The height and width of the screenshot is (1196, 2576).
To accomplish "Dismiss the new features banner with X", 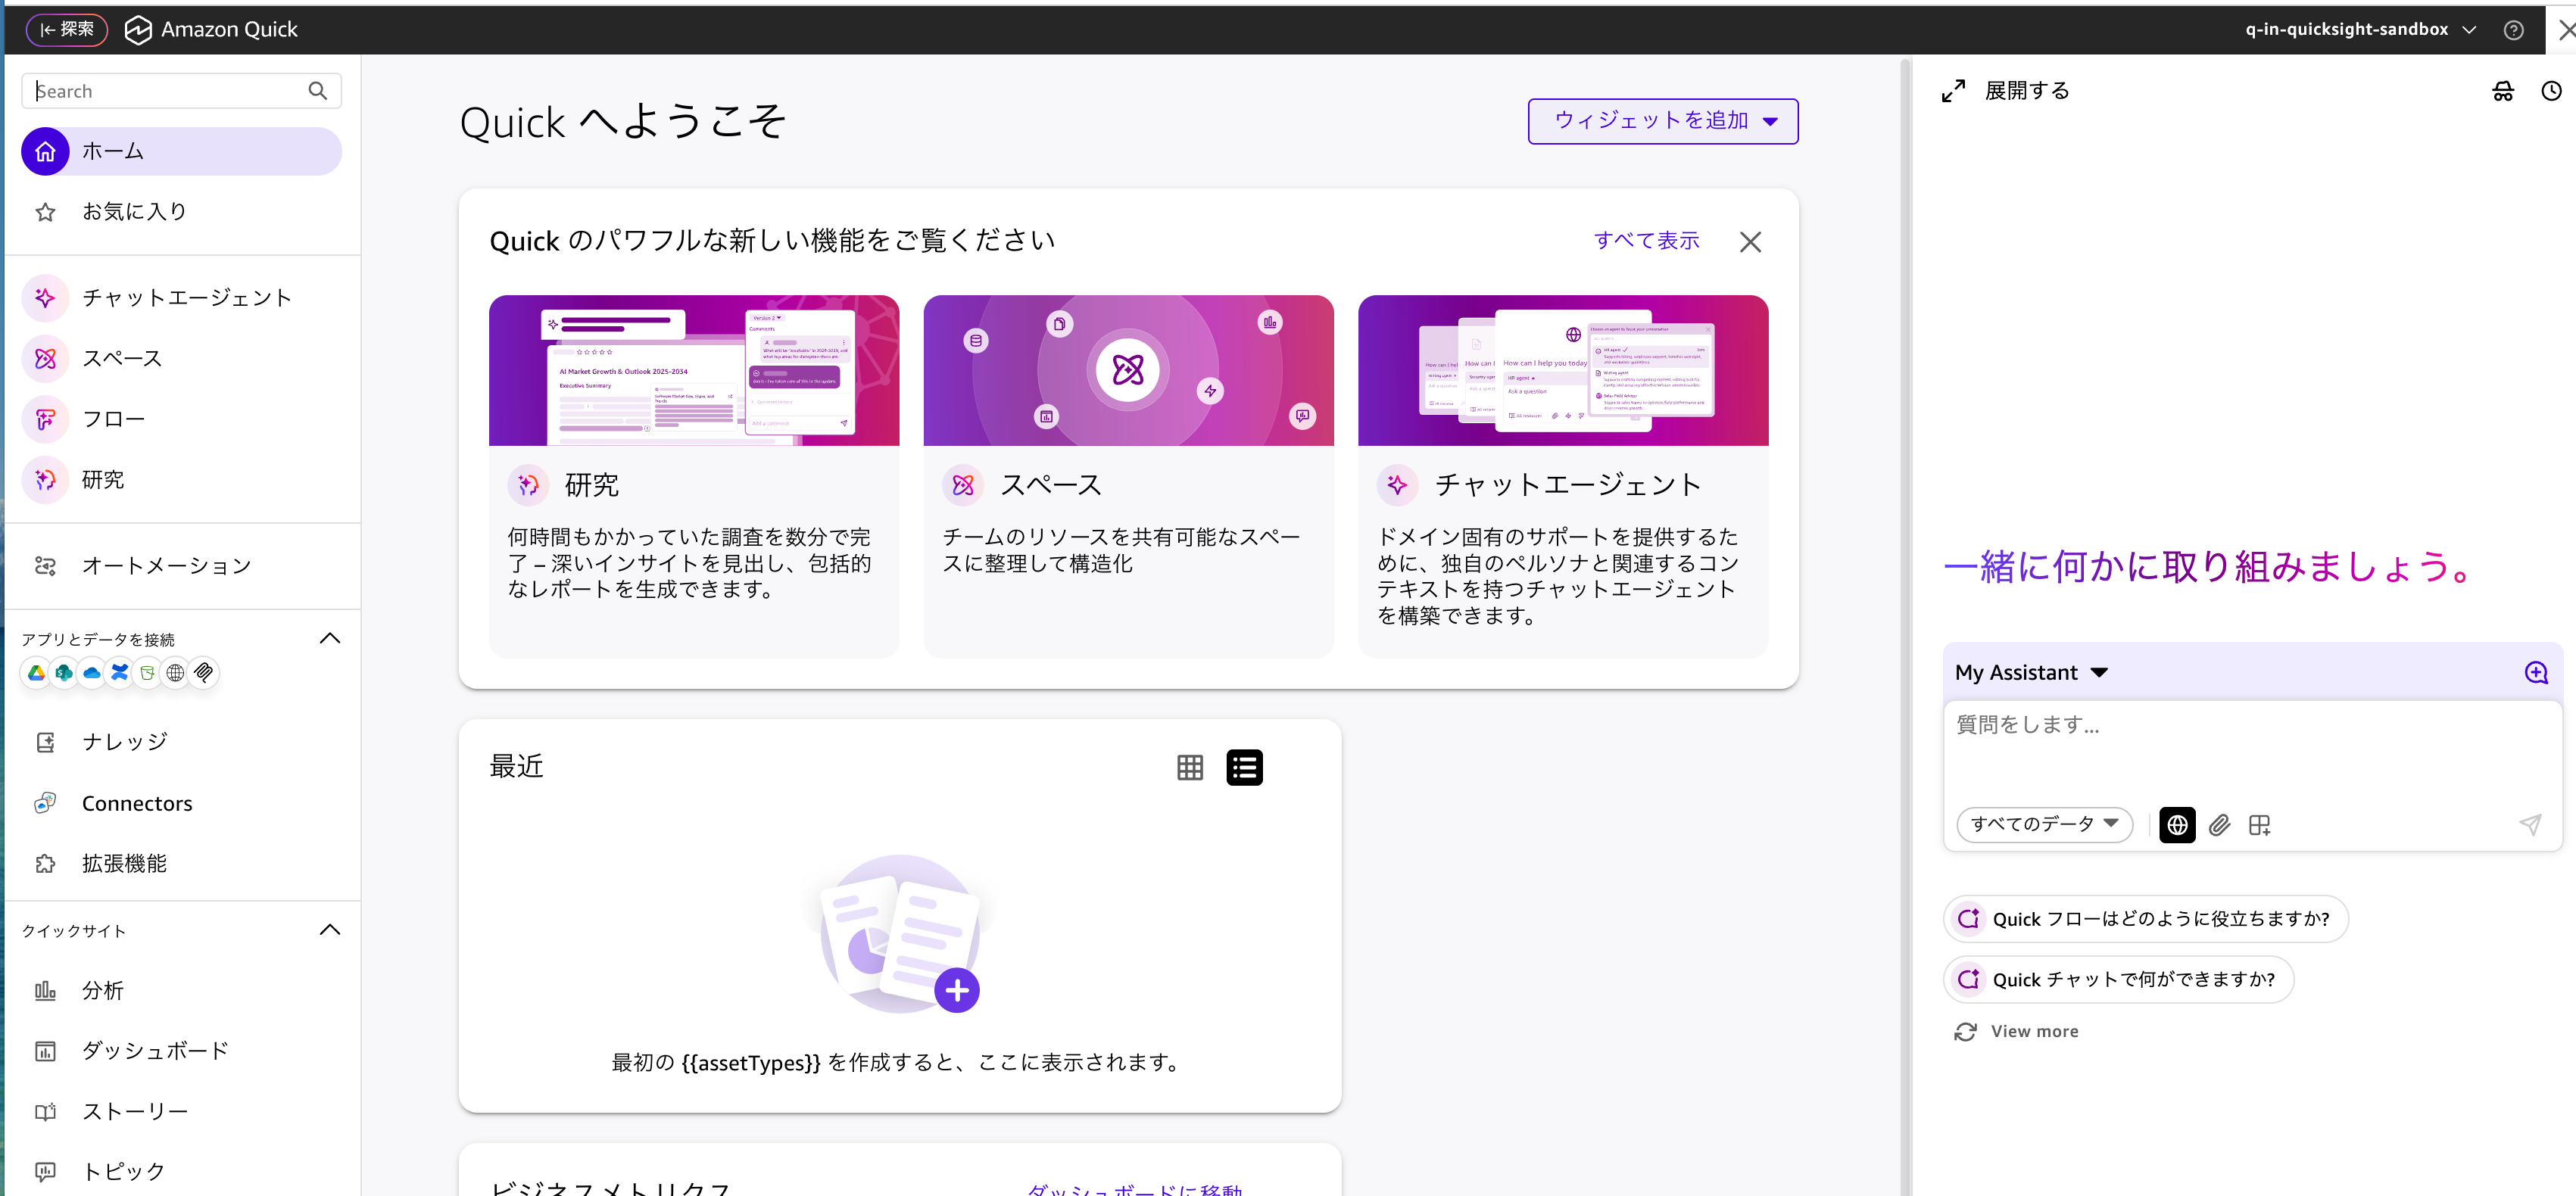I will click(1750, 242).
